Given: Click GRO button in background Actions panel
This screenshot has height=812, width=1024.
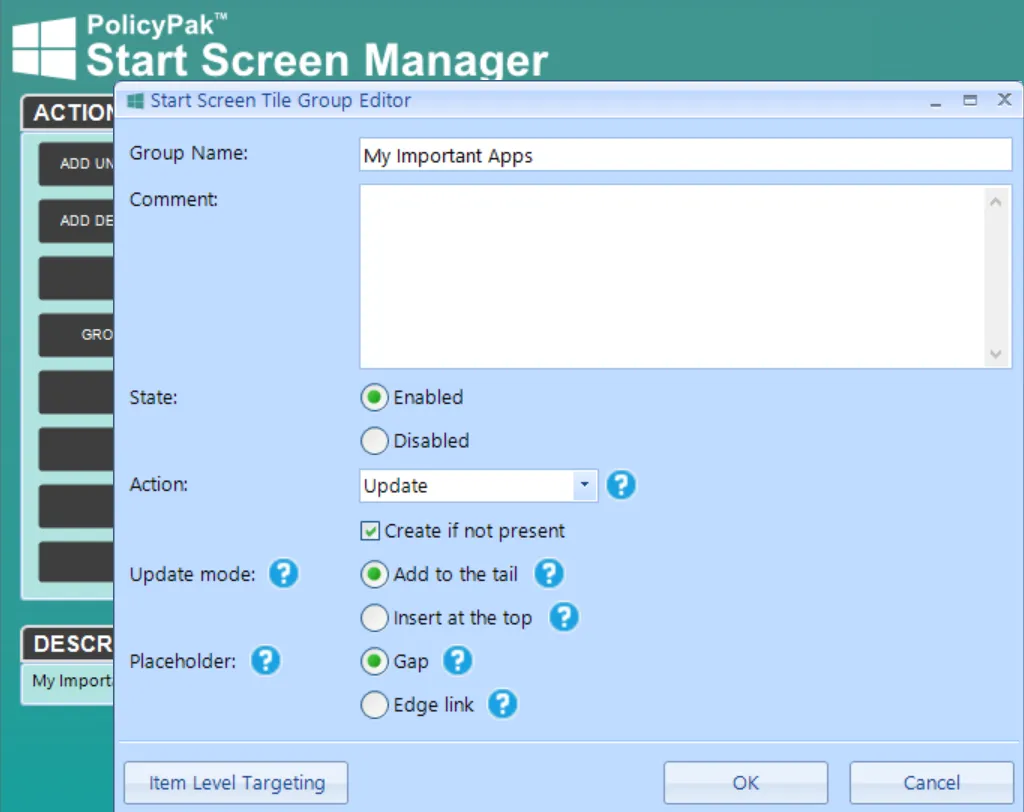Looking at the screenshot, I should [x=76, y=334].
